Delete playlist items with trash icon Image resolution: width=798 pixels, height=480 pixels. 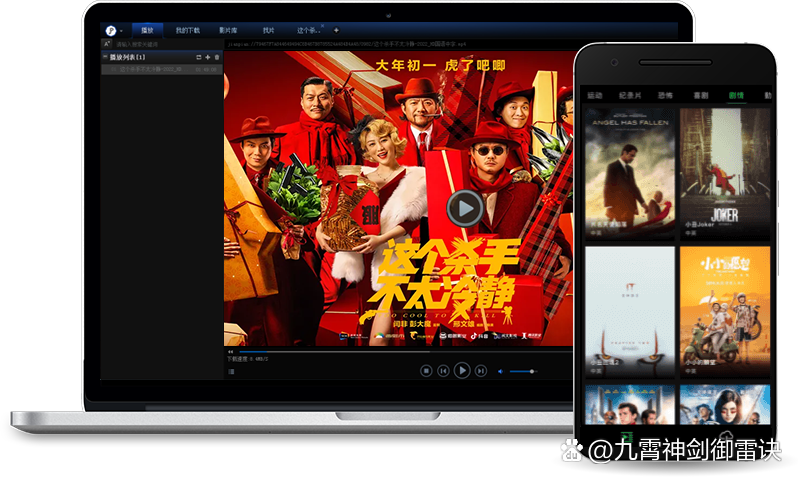(217, 58)
